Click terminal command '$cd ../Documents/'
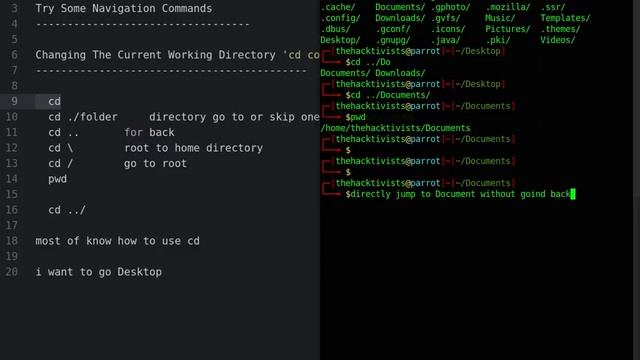Viewport: 640px width, 360px height. tap(388, 95)
